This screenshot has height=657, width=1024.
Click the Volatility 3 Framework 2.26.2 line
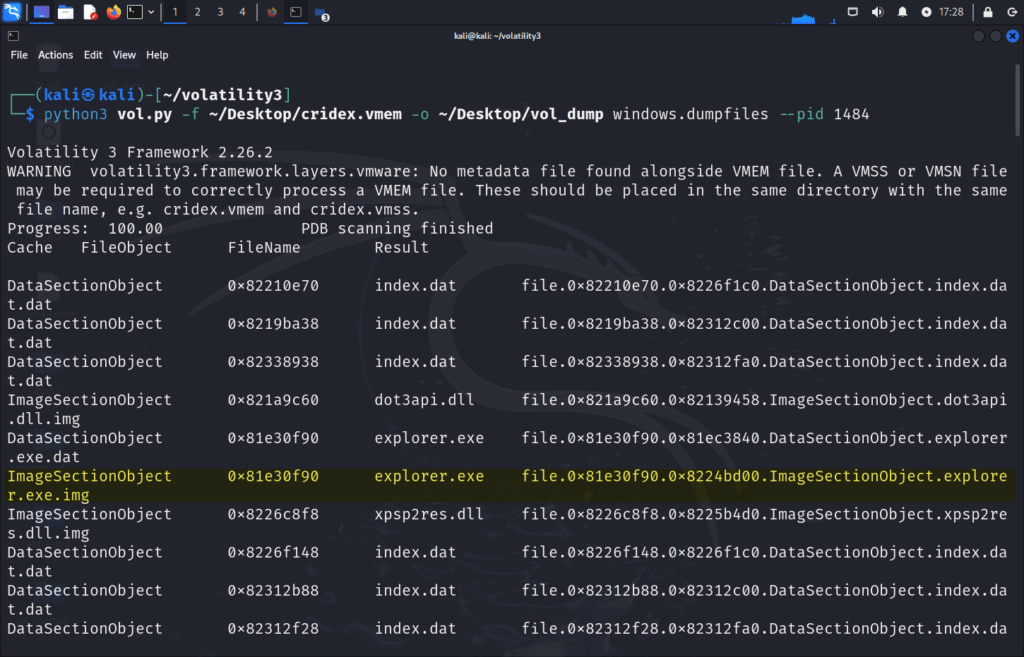tap(140, 152)
